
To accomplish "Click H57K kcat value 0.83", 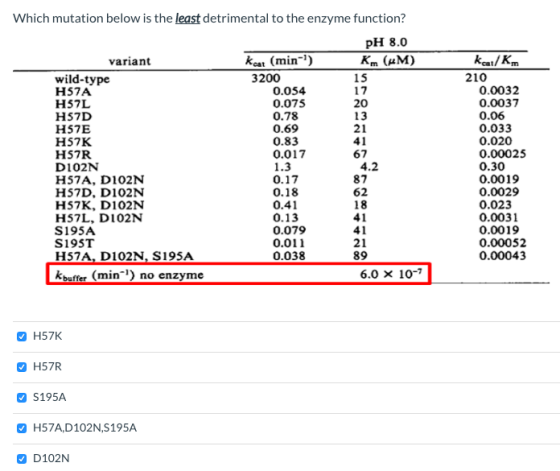I will pyautogui.click(x=286, y=141).
